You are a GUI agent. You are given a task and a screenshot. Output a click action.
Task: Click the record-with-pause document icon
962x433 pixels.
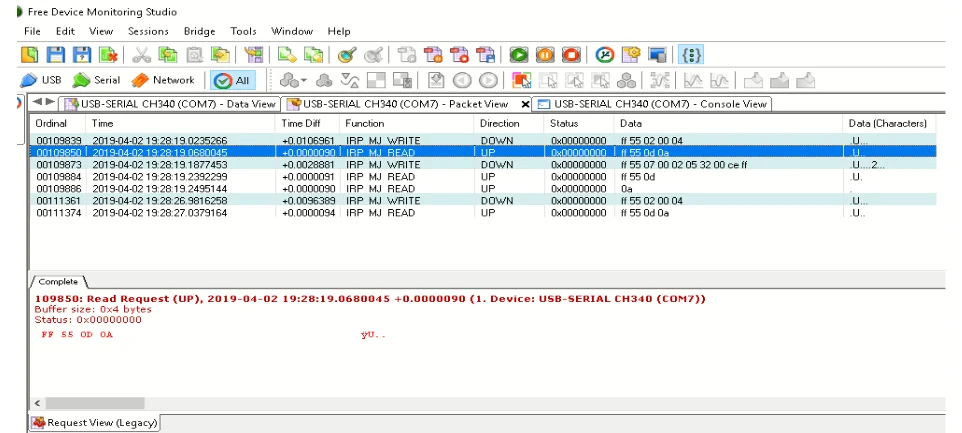(433, 55)
